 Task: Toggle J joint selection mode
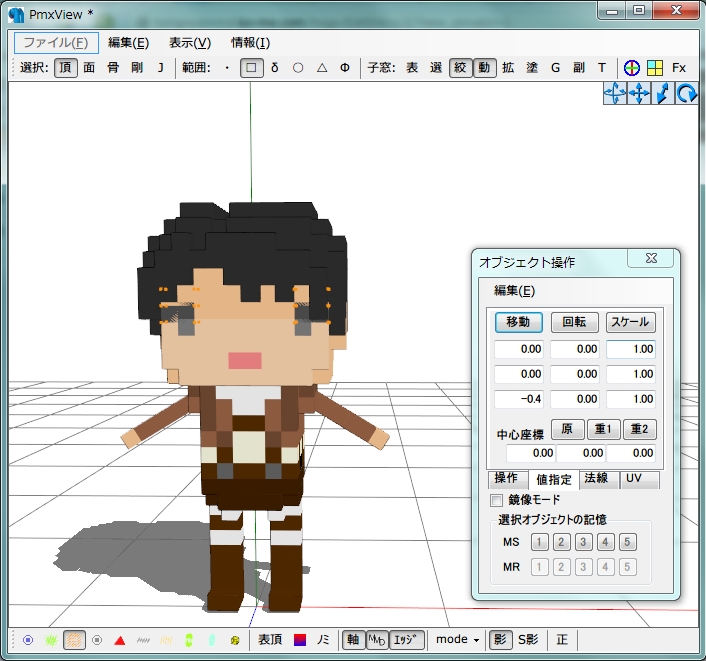tap(160, 68)
